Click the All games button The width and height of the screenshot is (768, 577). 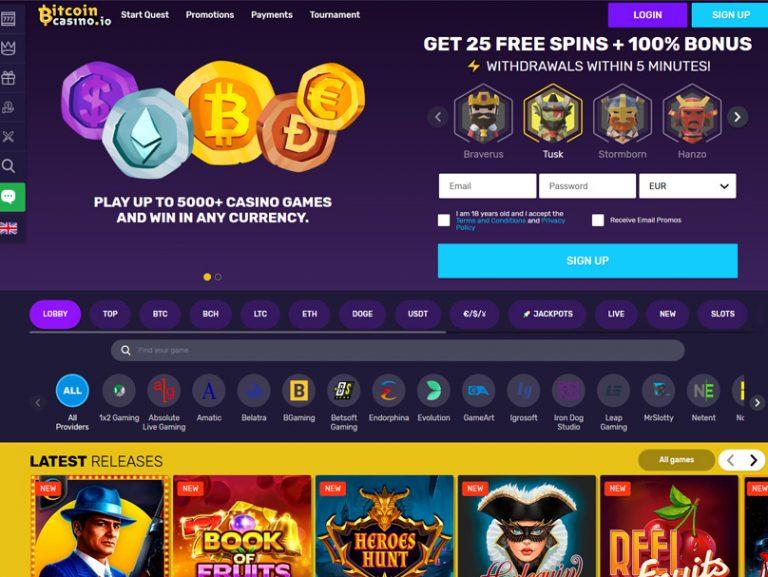[x=676, y=460]
